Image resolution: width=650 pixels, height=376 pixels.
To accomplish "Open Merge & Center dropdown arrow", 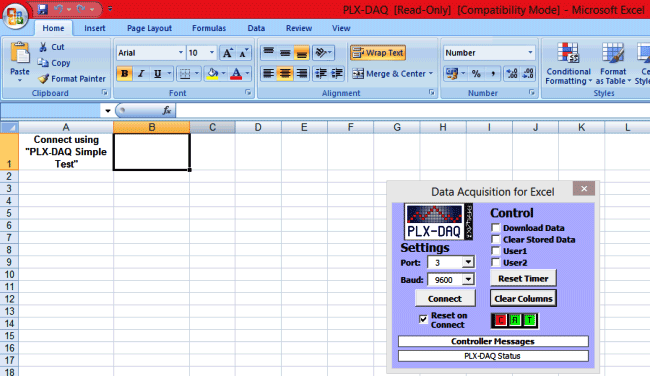I will pyautogui.click(x=431, y=74).
